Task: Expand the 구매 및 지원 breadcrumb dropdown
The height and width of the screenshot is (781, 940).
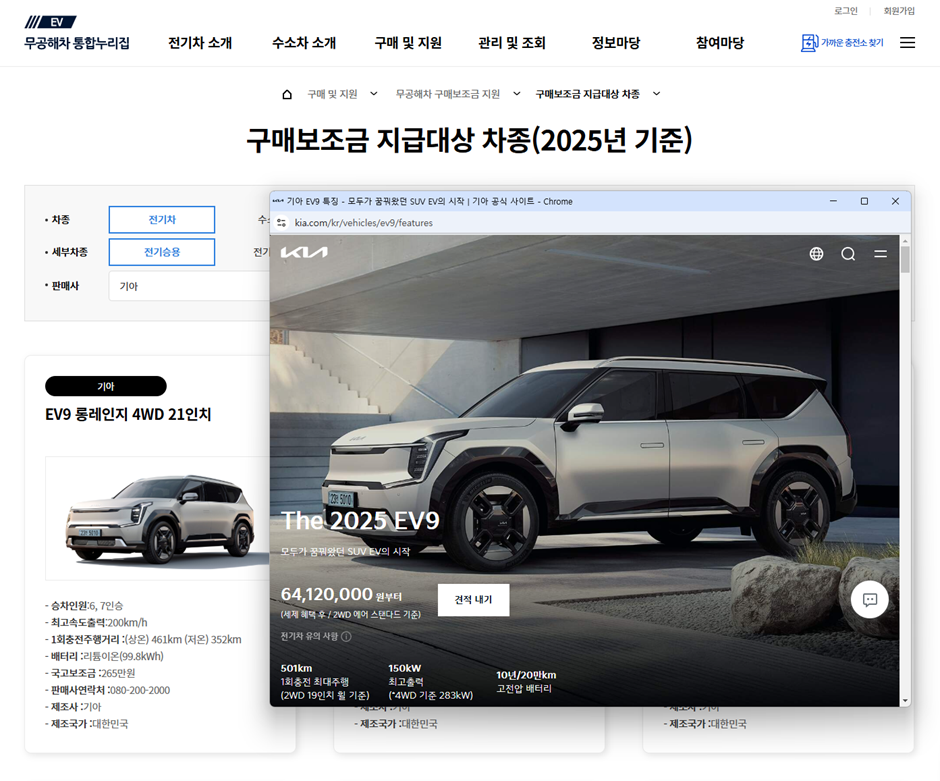Action: coord(373,94)
